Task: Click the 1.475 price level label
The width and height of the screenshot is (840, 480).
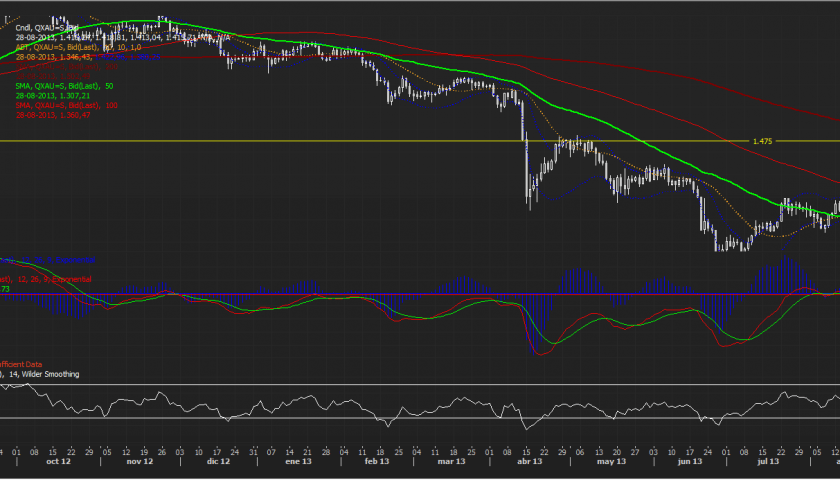Action: 761,141
